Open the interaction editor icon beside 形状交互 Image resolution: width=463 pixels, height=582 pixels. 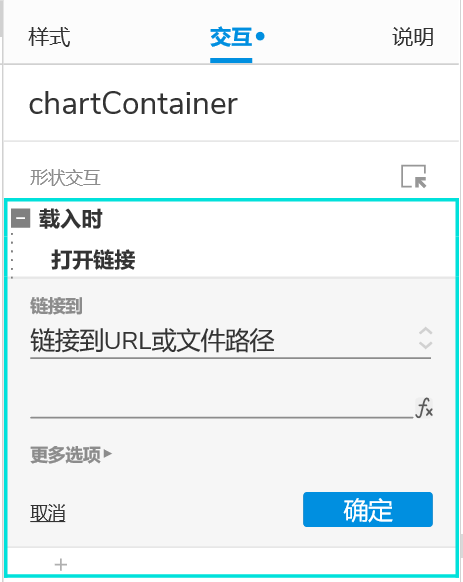point(414,176)
